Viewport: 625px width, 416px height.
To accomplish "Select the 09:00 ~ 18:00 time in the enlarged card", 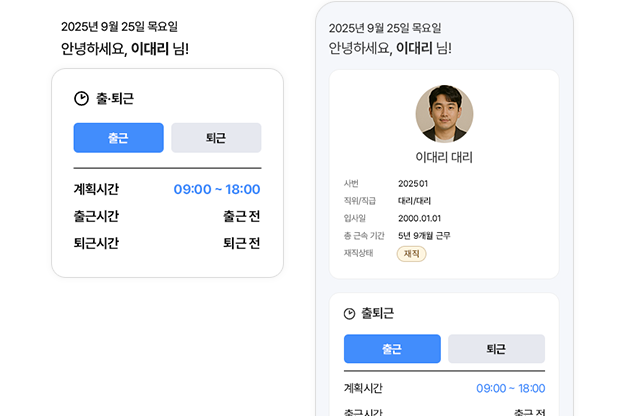I will pos(216,189).
